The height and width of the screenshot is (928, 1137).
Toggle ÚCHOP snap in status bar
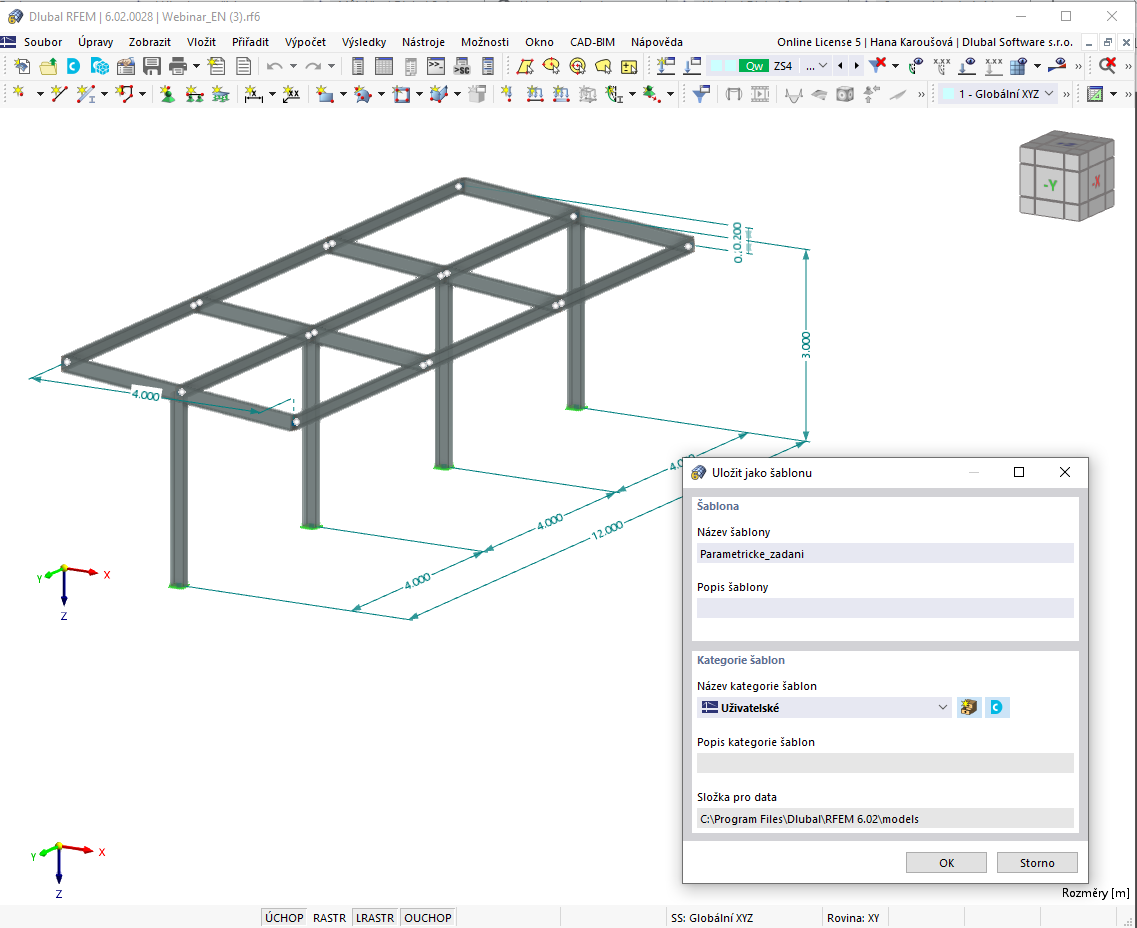pyautogui.click(x=284, y=918)
